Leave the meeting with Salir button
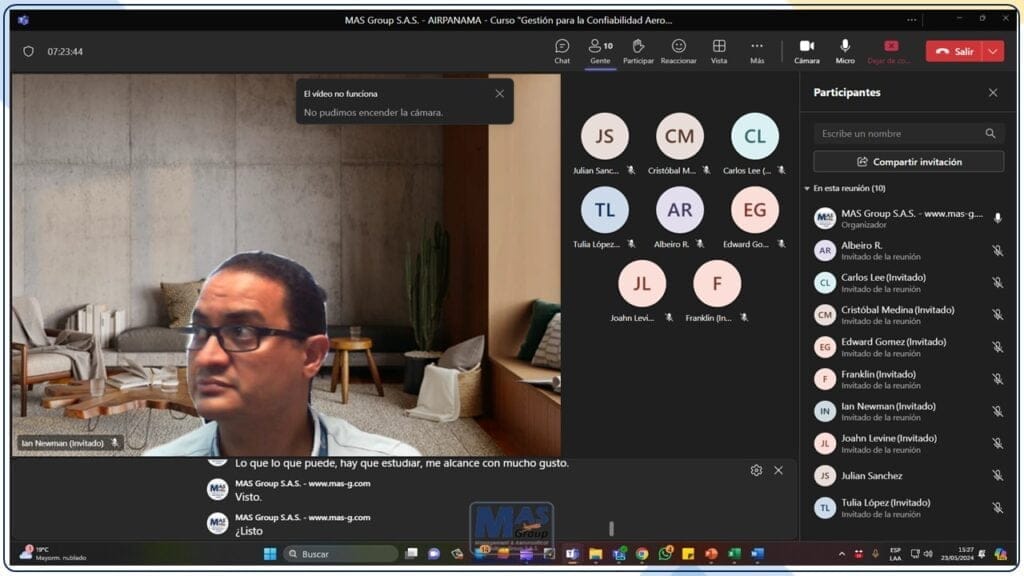1024x576 pixels. (x=953, y=52)
